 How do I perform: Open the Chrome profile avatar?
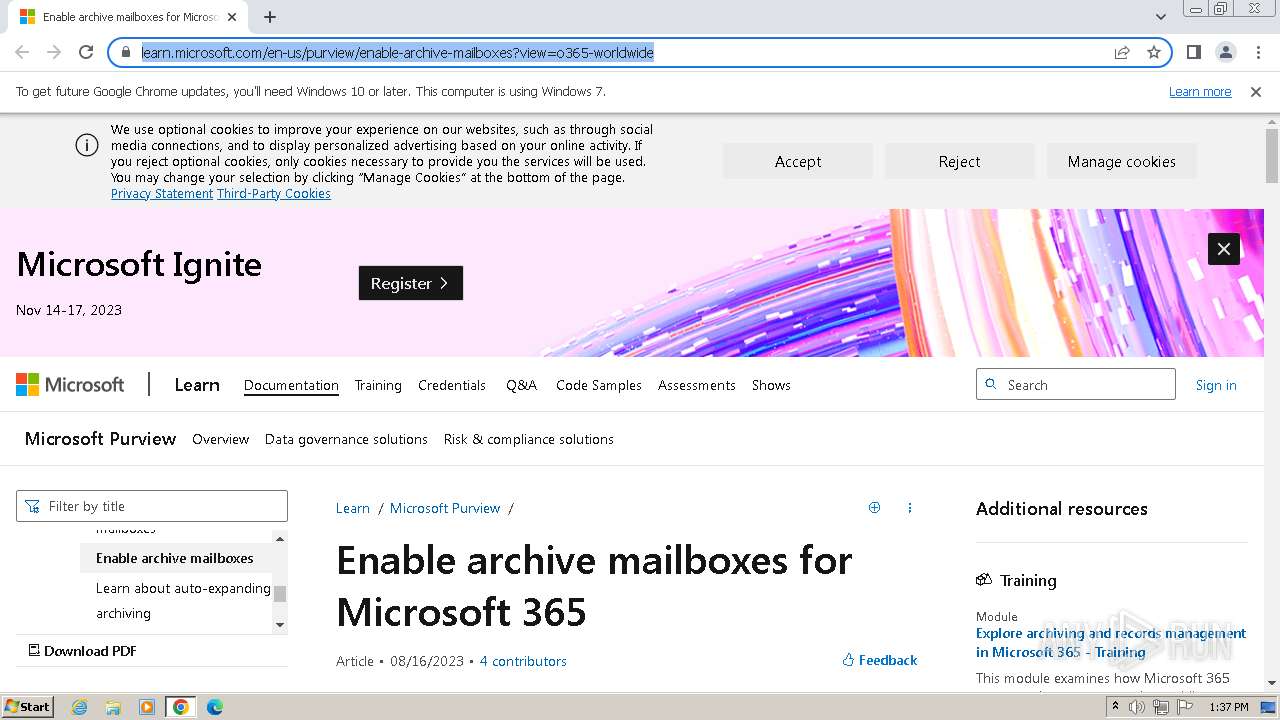click(1225, 52)
